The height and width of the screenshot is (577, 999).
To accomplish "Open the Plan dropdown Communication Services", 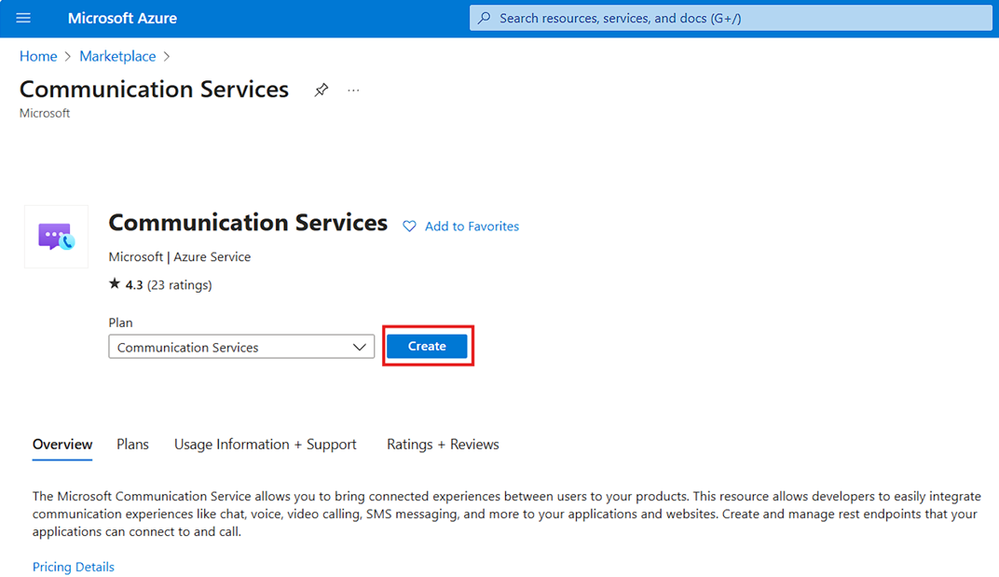I will point(241,347).
